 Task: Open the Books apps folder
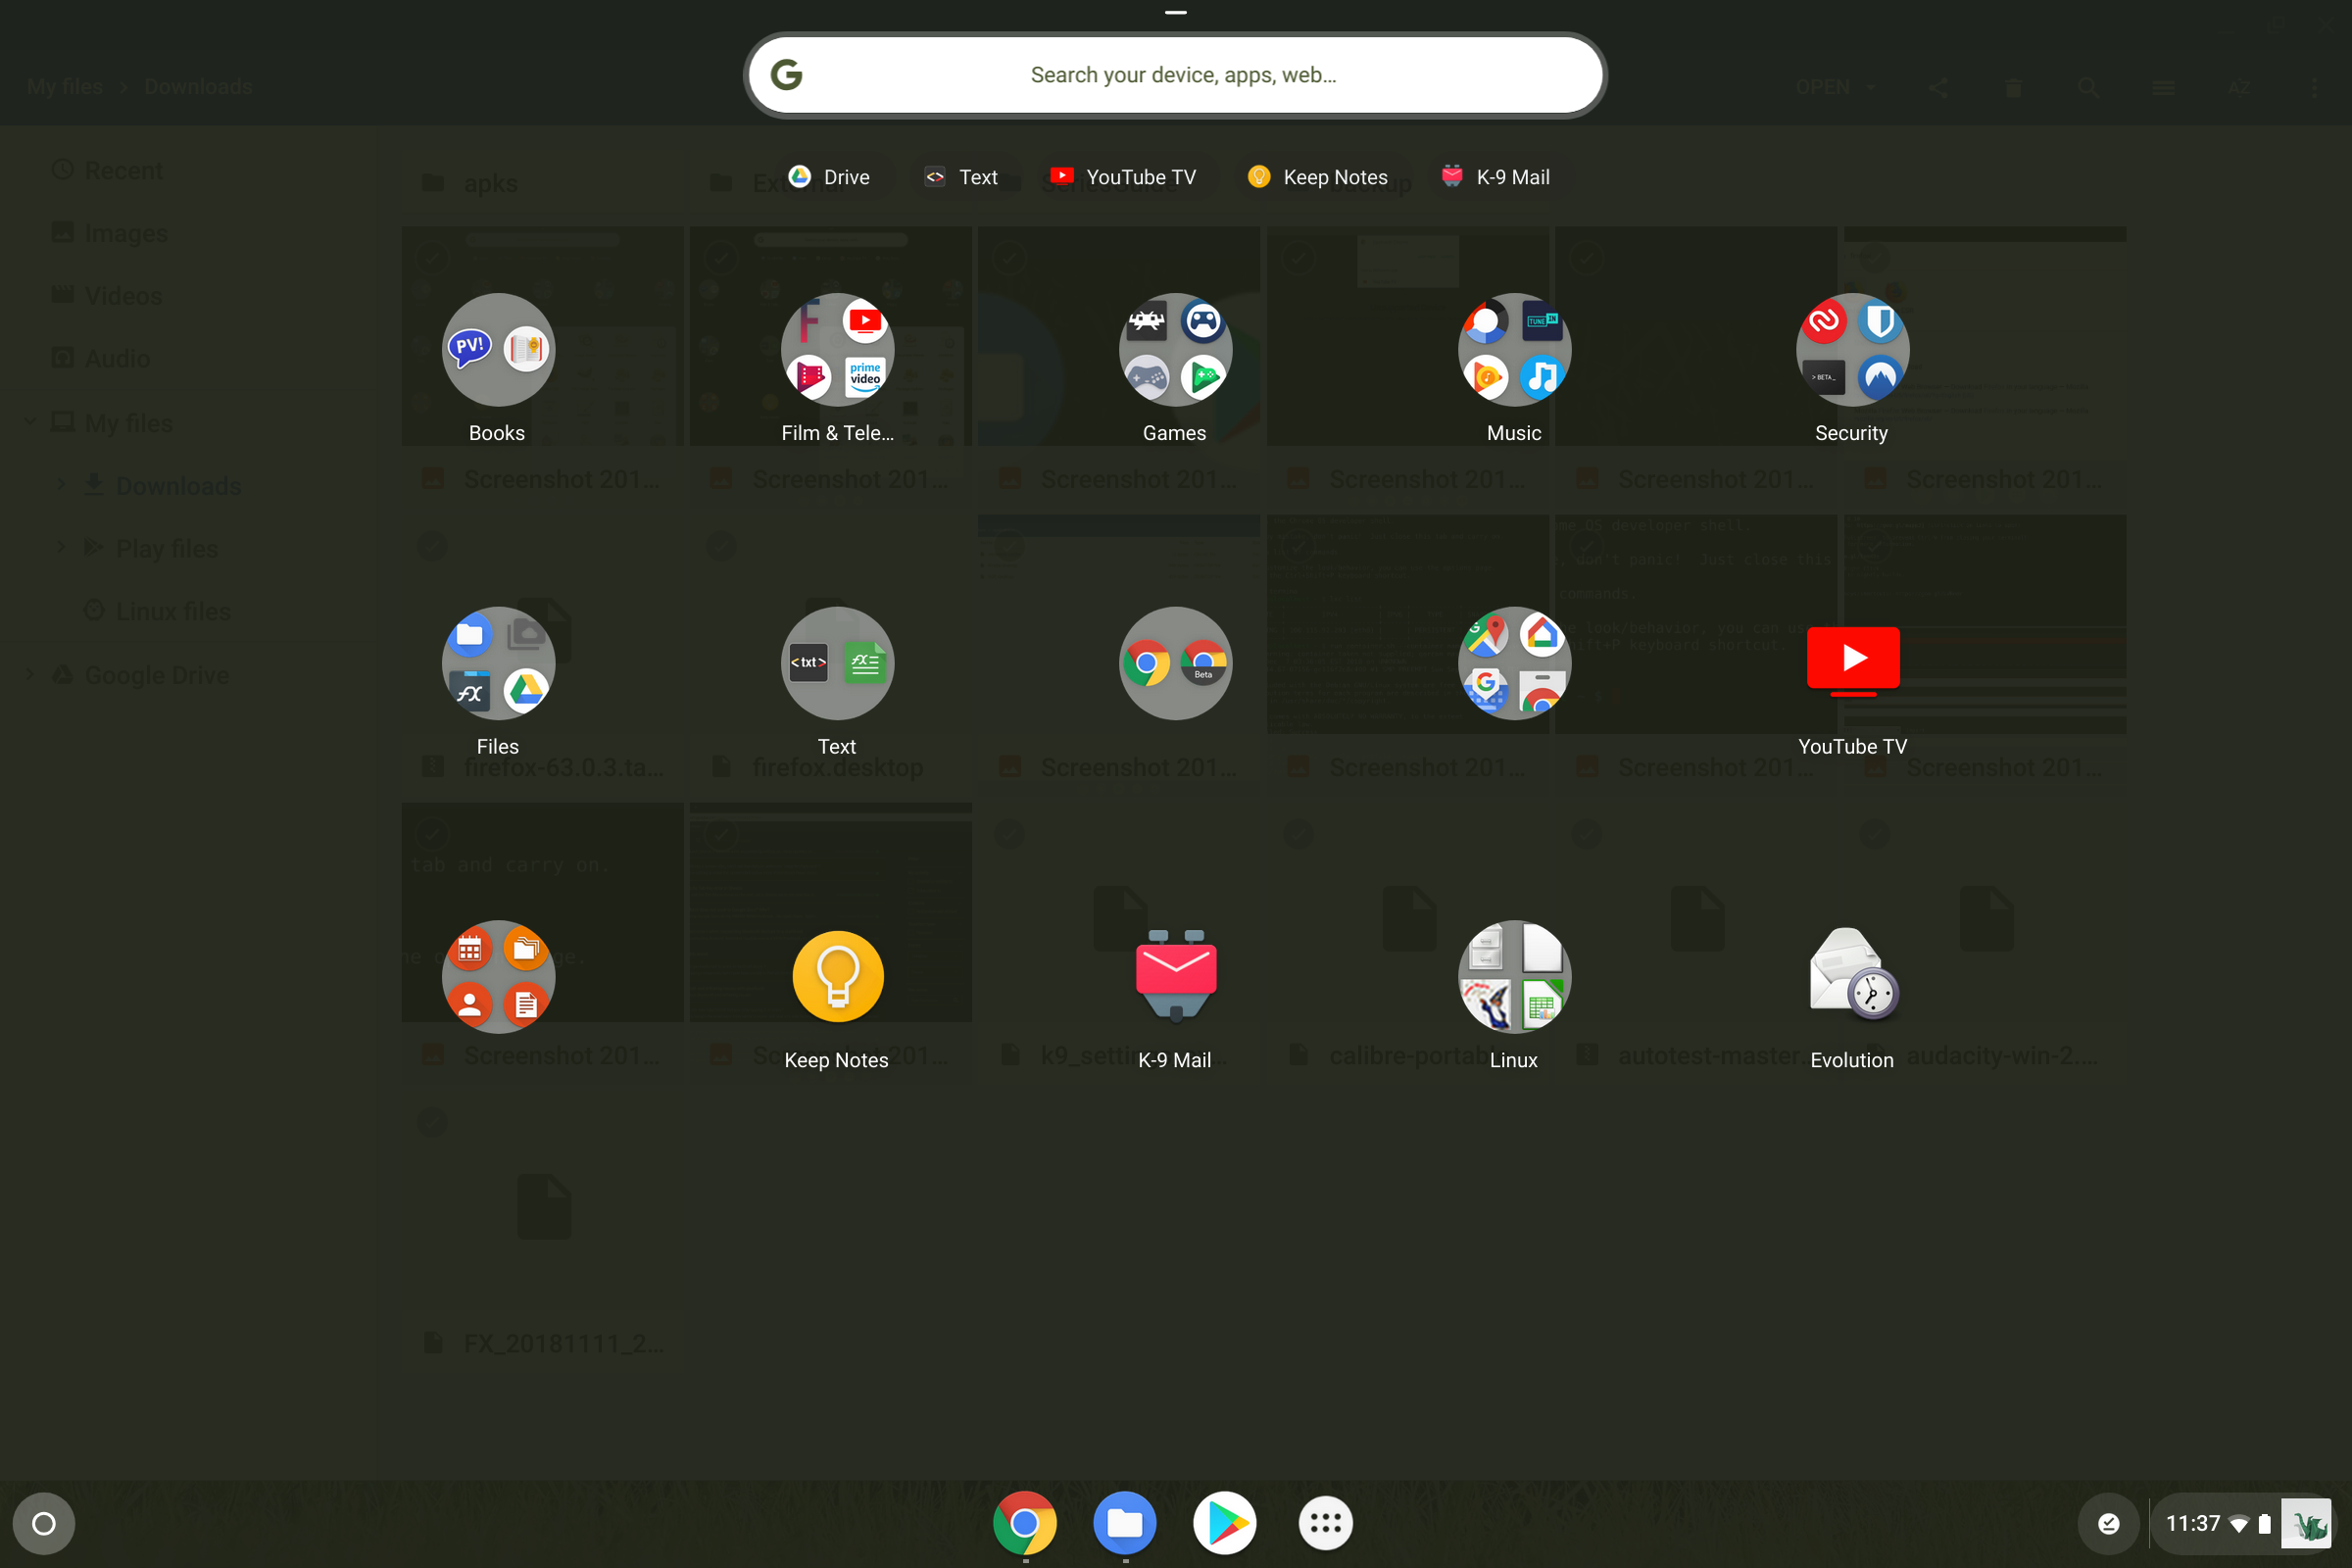pyautogui.click(x=497, y=348)
